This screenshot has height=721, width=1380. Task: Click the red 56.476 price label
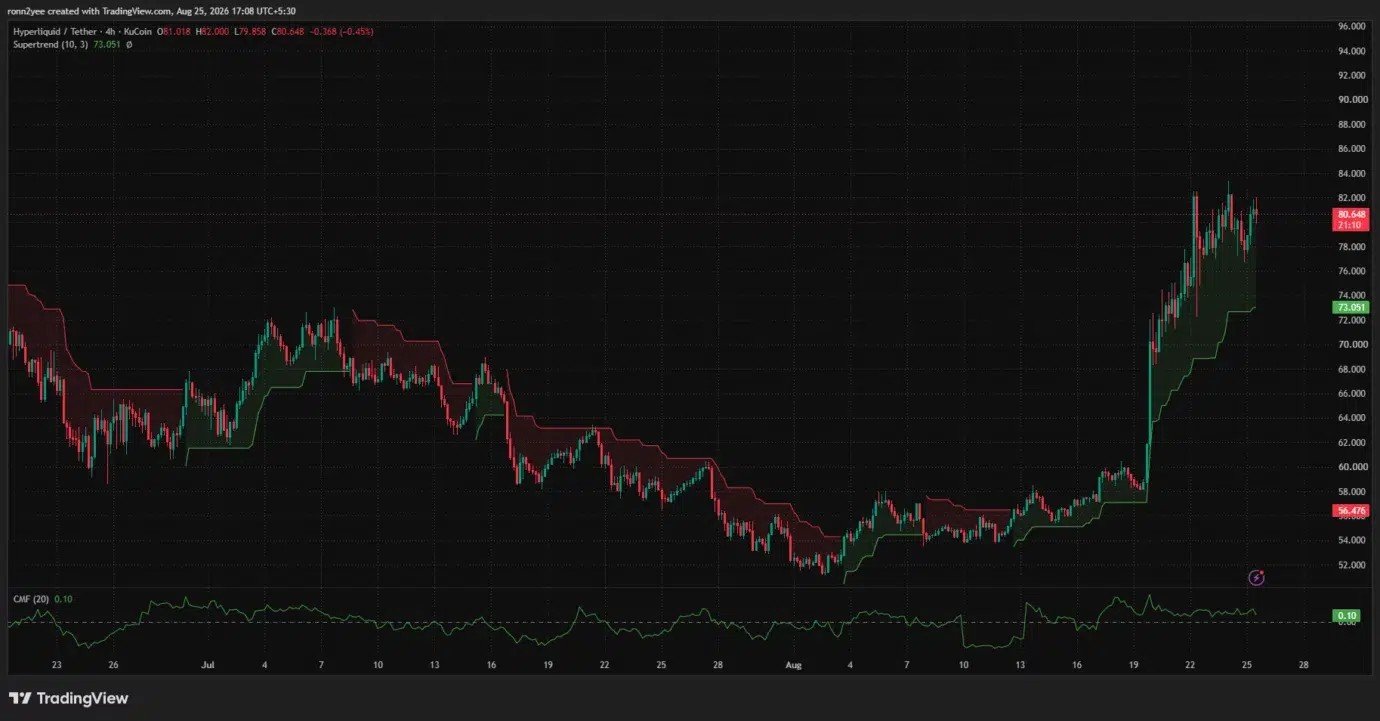(1351, 510)
